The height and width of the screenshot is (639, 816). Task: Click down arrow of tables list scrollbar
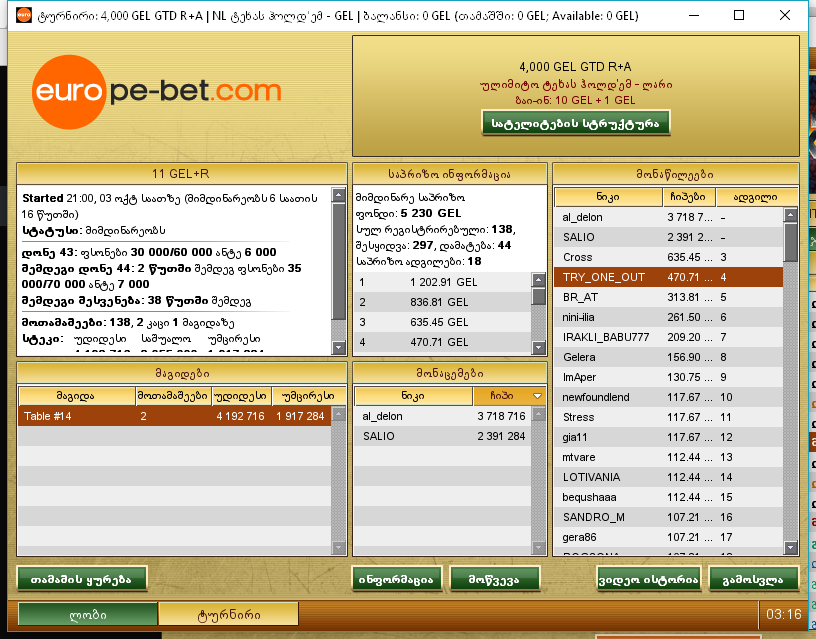point(339,547)
